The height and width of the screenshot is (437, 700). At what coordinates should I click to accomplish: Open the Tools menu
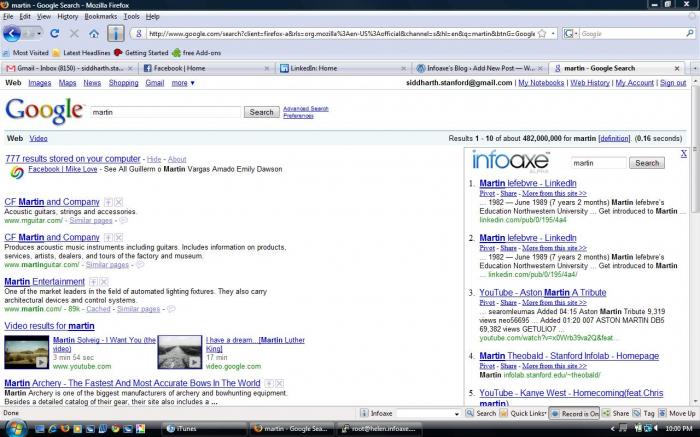point(131,17)
